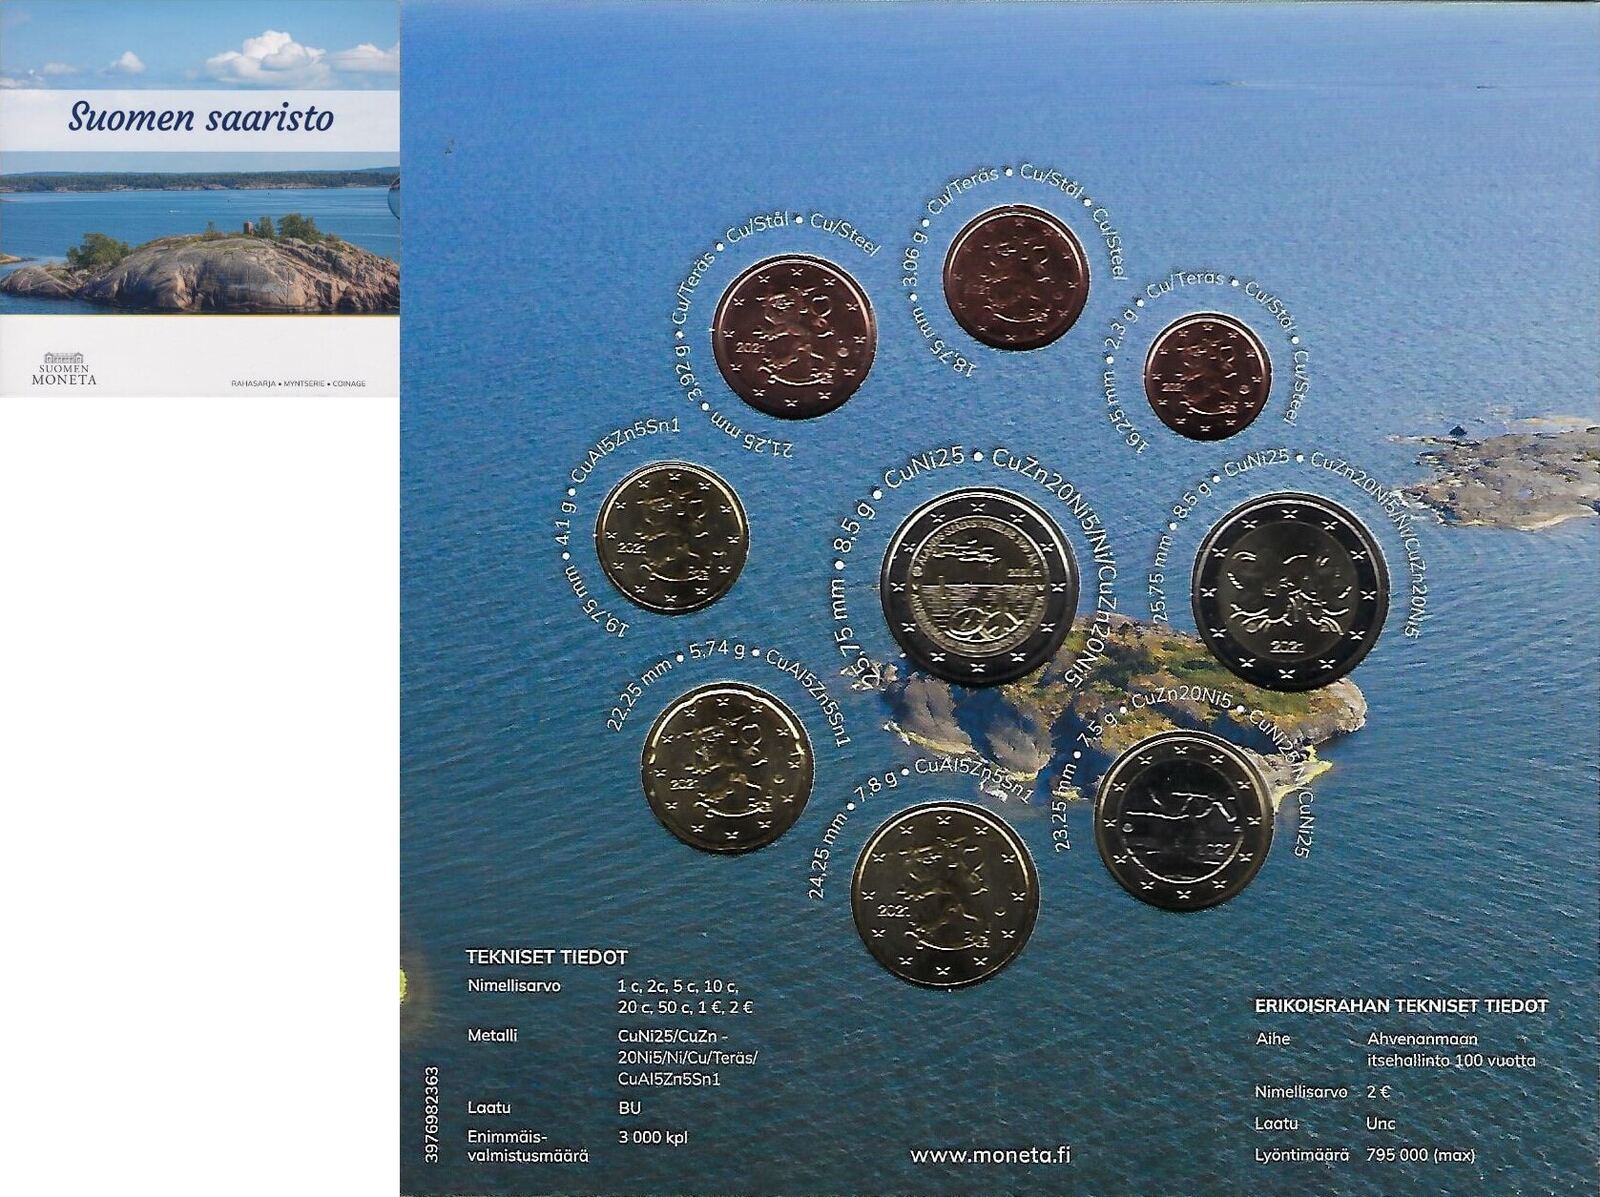Open the www.moneta.fi web address
The height and width of the screenshot is (1197, 1600).
[x=990, y=1155]
